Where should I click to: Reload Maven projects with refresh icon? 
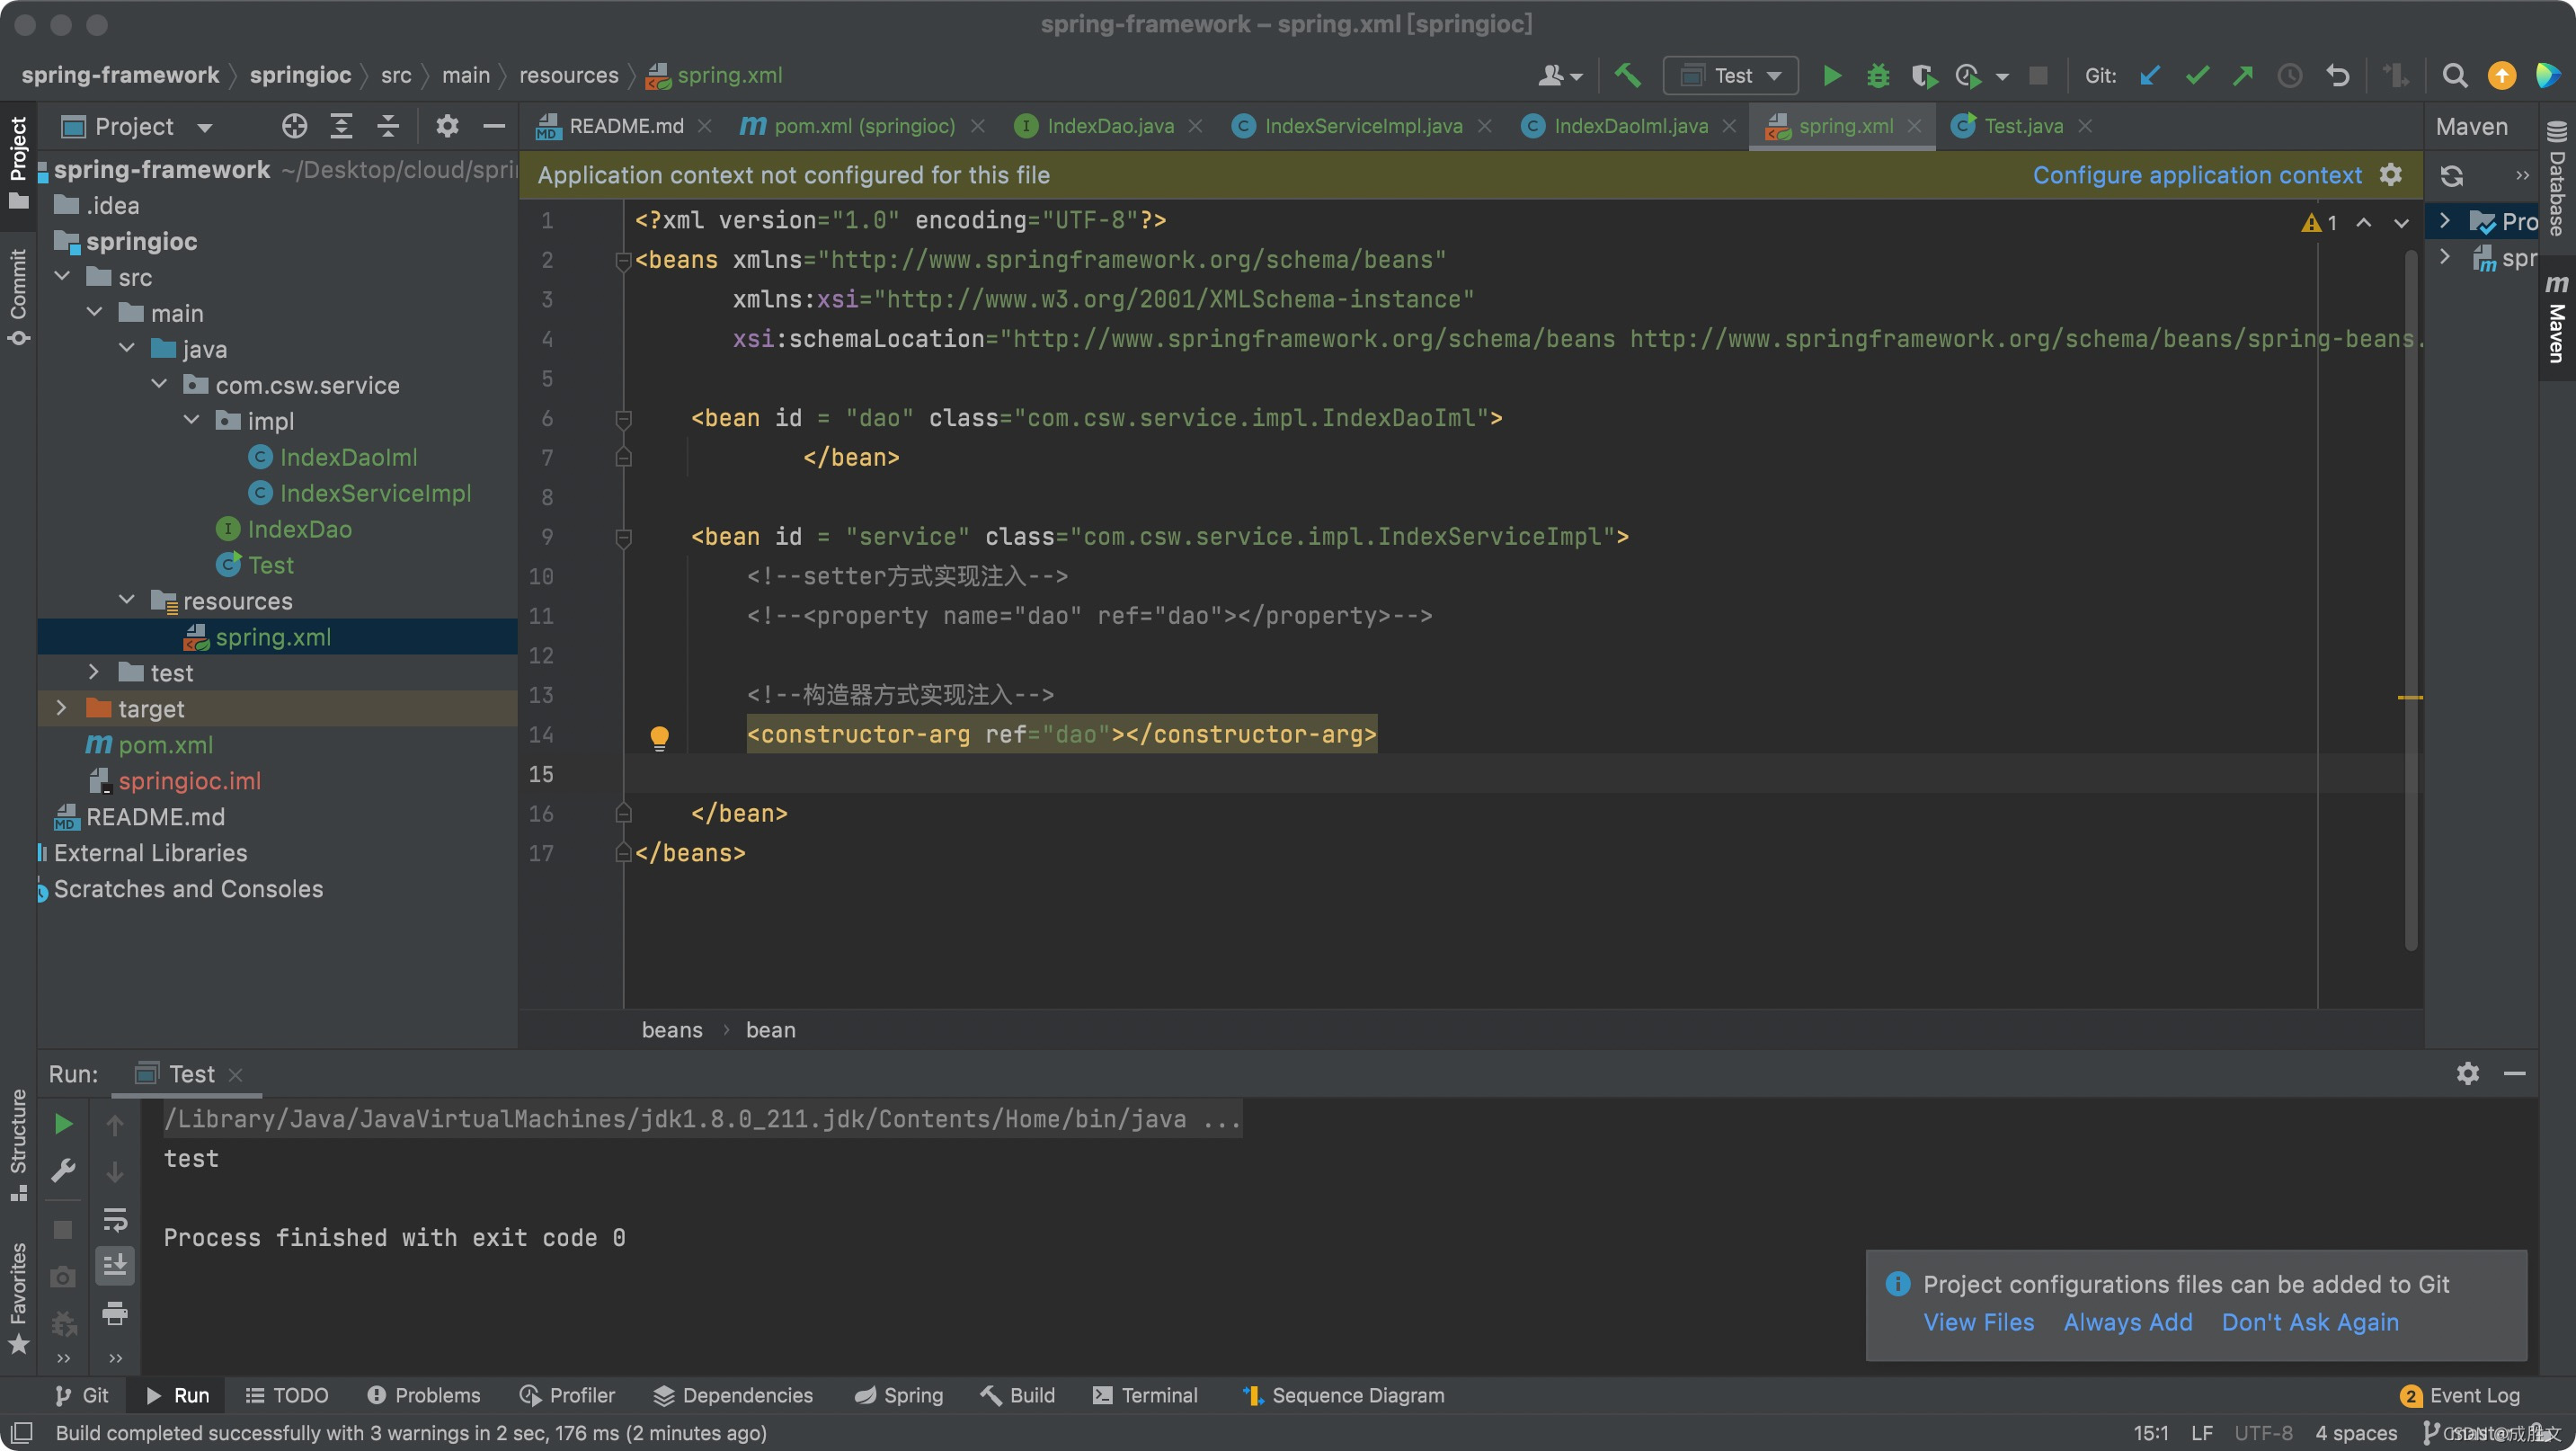pyautogui.click(x=2451, y=176)
